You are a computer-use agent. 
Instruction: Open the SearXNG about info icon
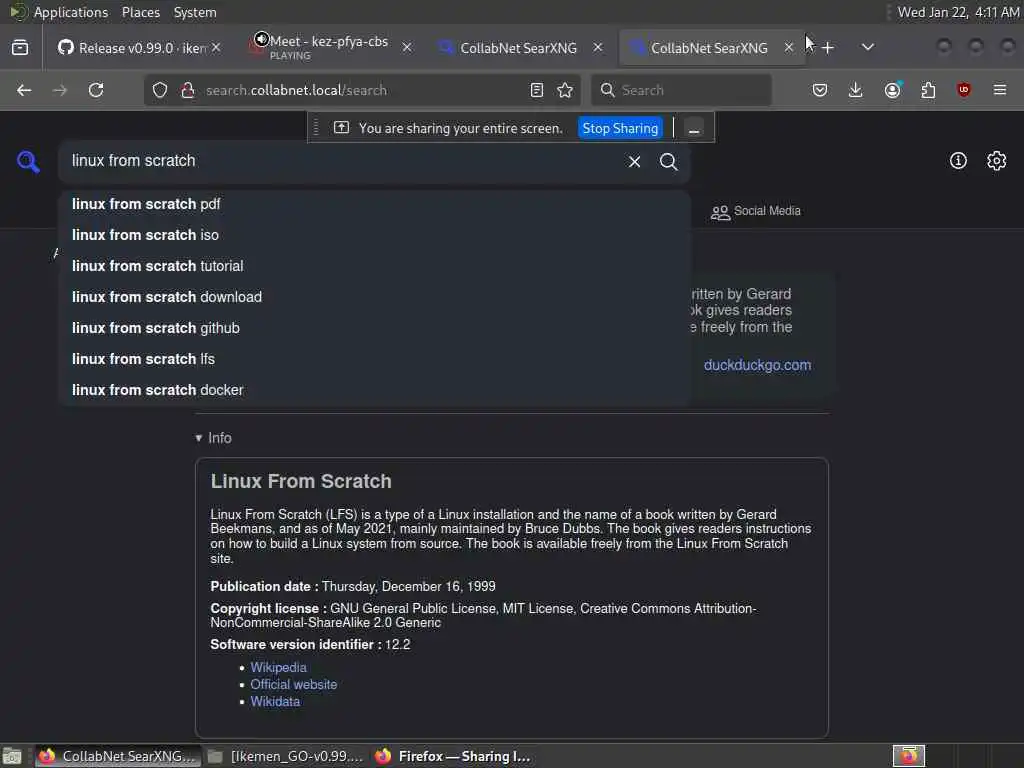pyautogui.click(x=958, y=161)
